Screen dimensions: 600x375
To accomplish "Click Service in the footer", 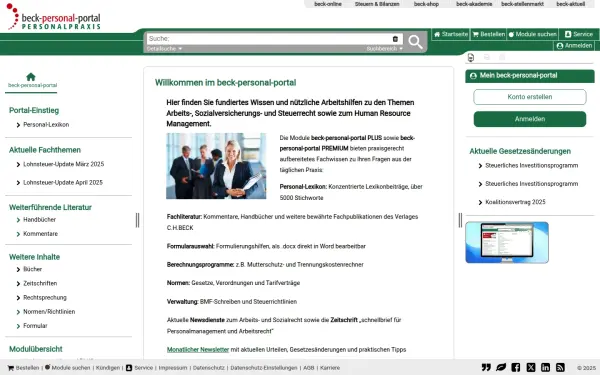I will (140, 368).
